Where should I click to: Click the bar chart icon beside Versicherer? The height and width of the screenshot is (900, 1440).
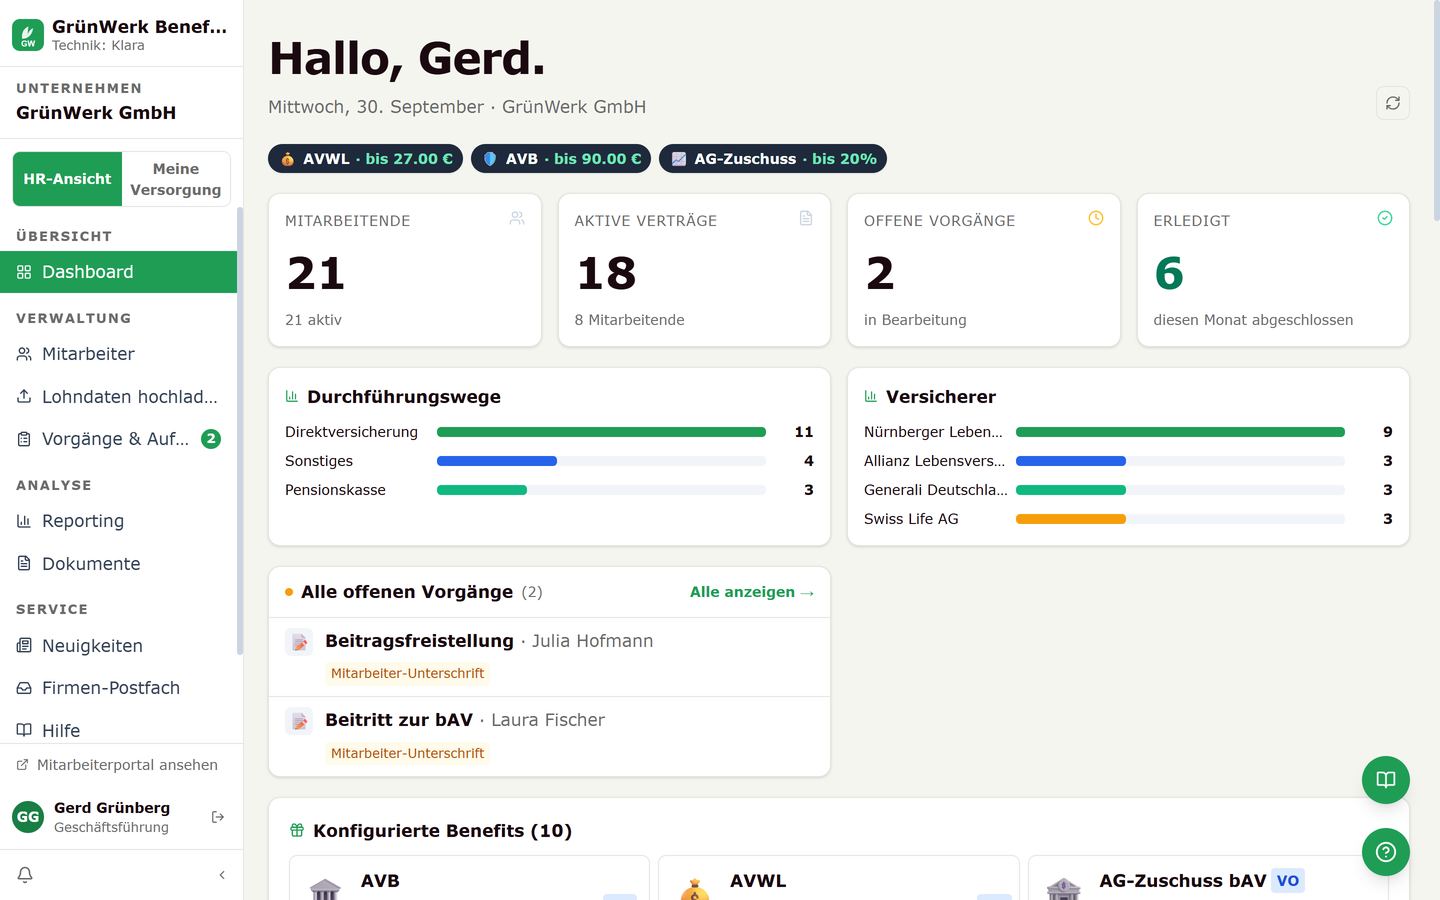pos(871,397)
